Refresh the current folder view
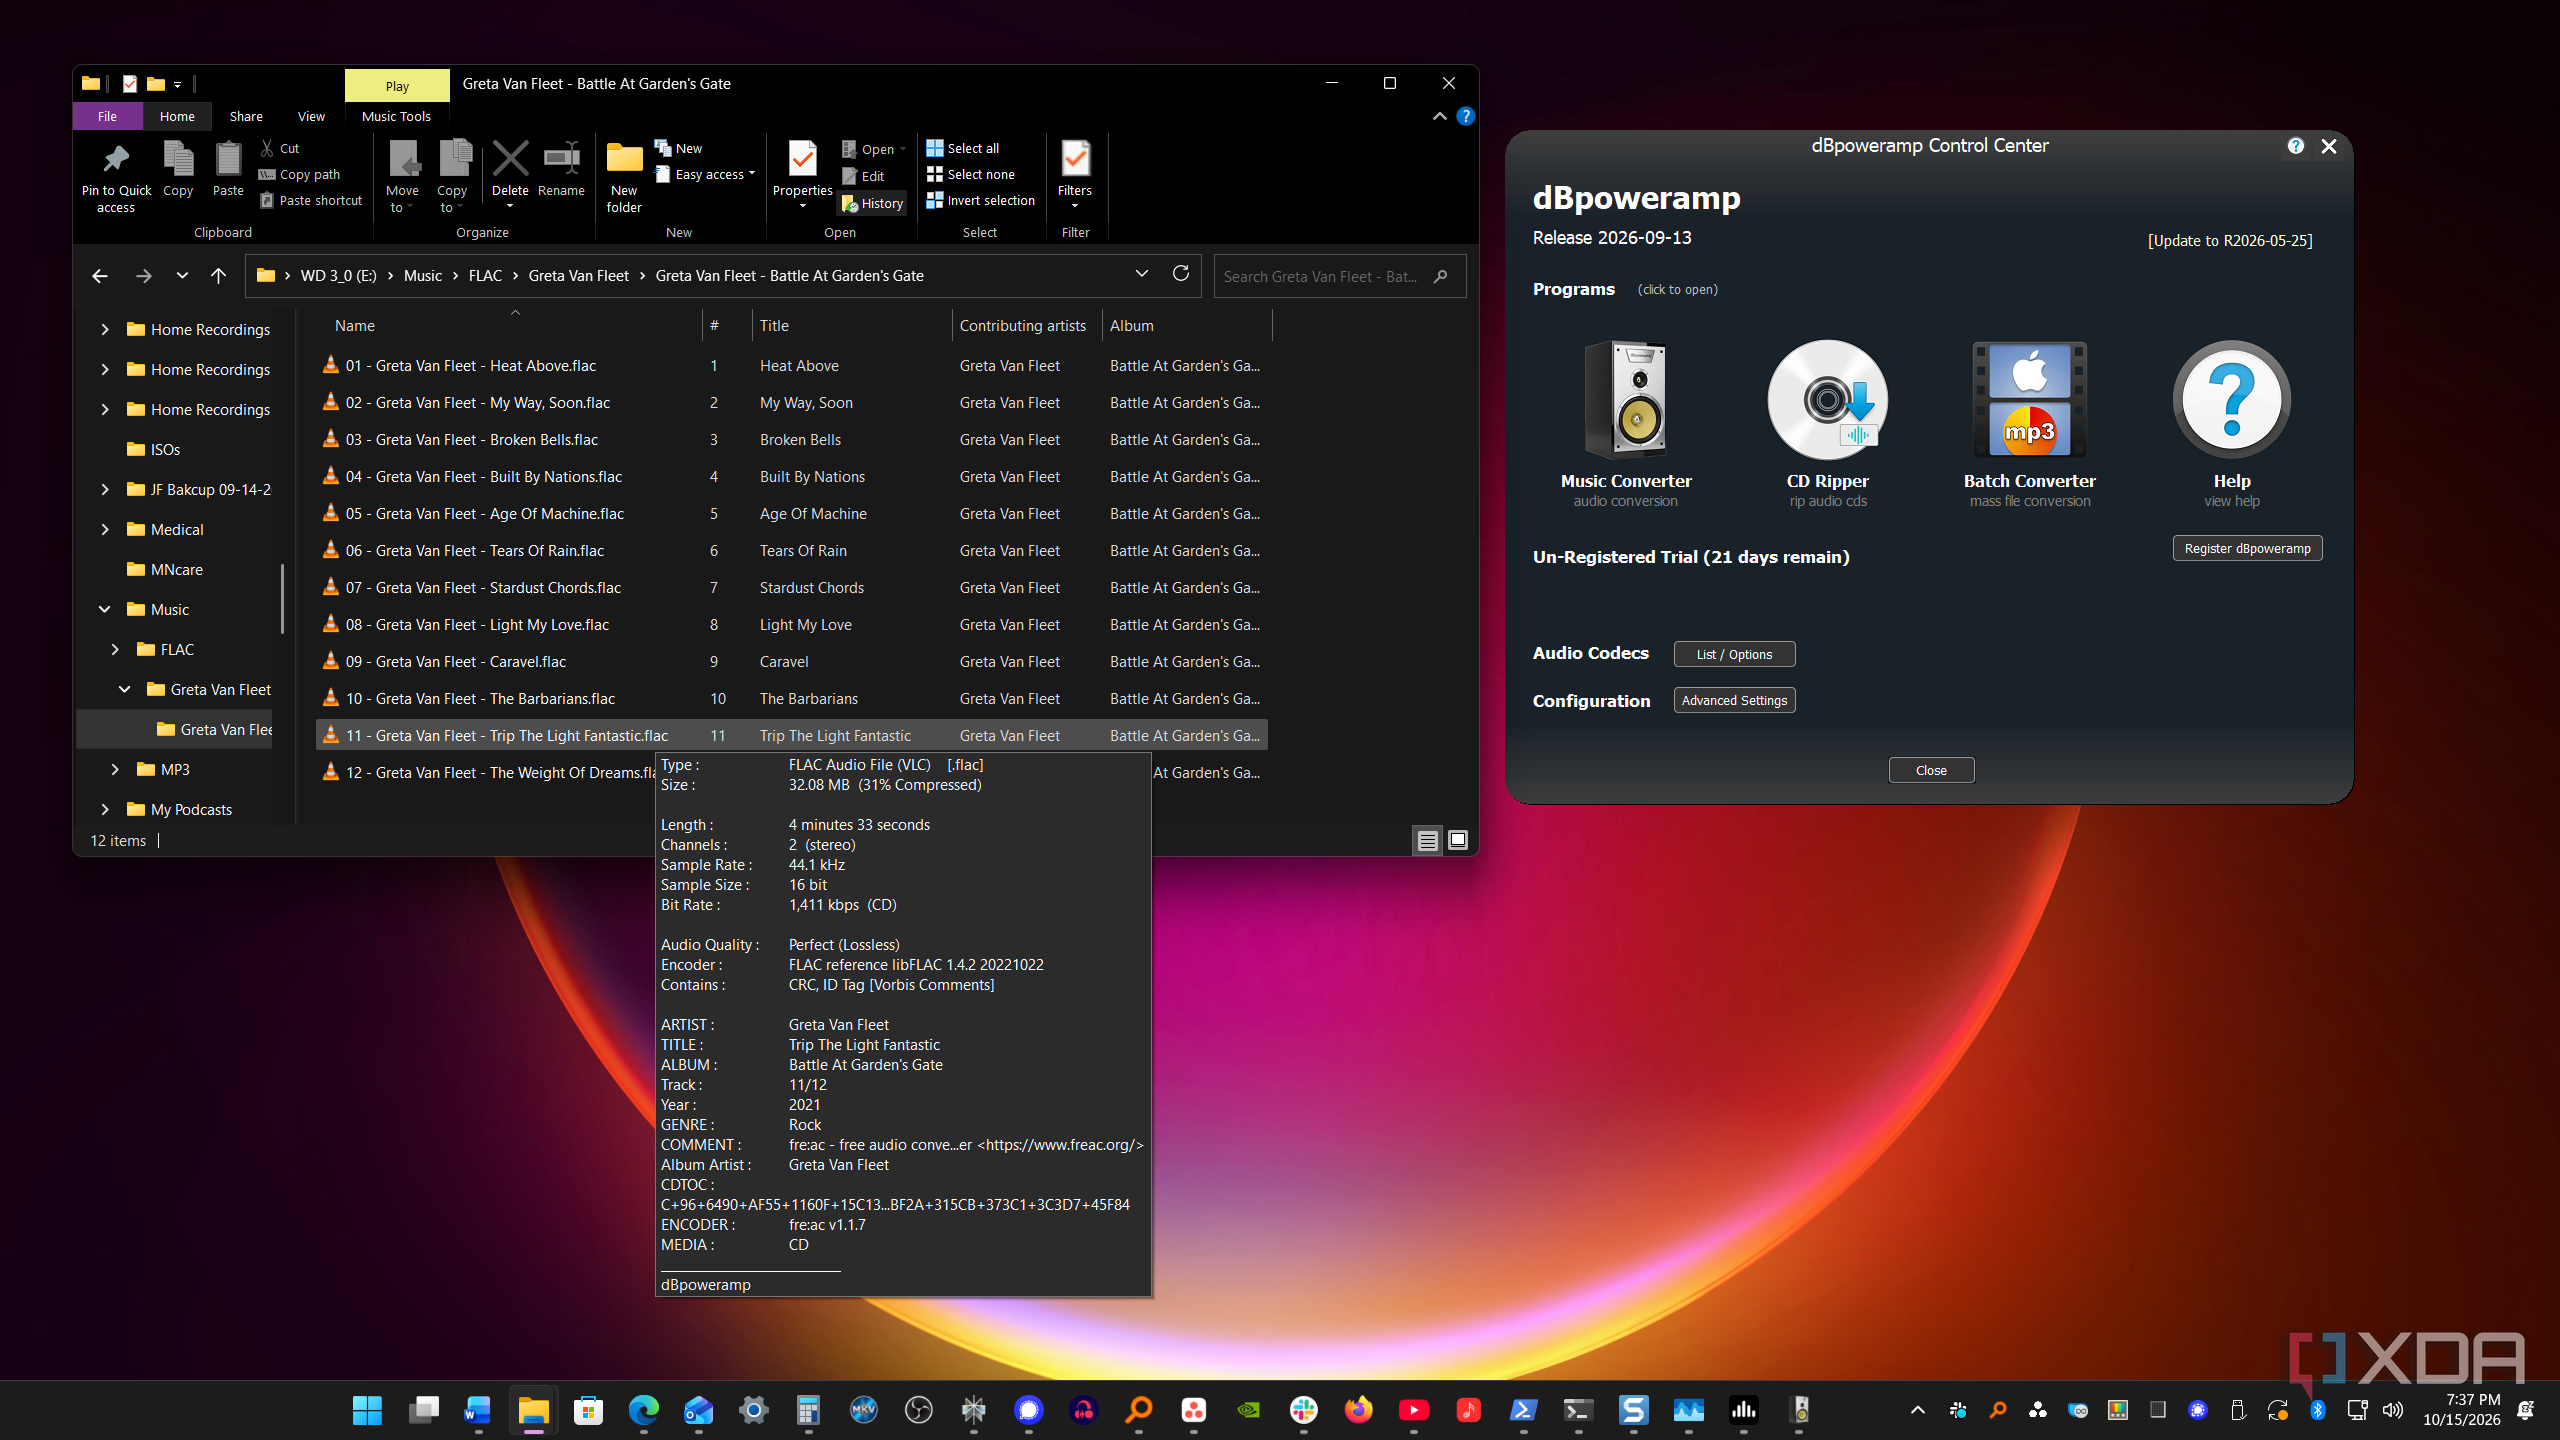This screenshot has width=2560, height=1440. [x=1181, y=274]
